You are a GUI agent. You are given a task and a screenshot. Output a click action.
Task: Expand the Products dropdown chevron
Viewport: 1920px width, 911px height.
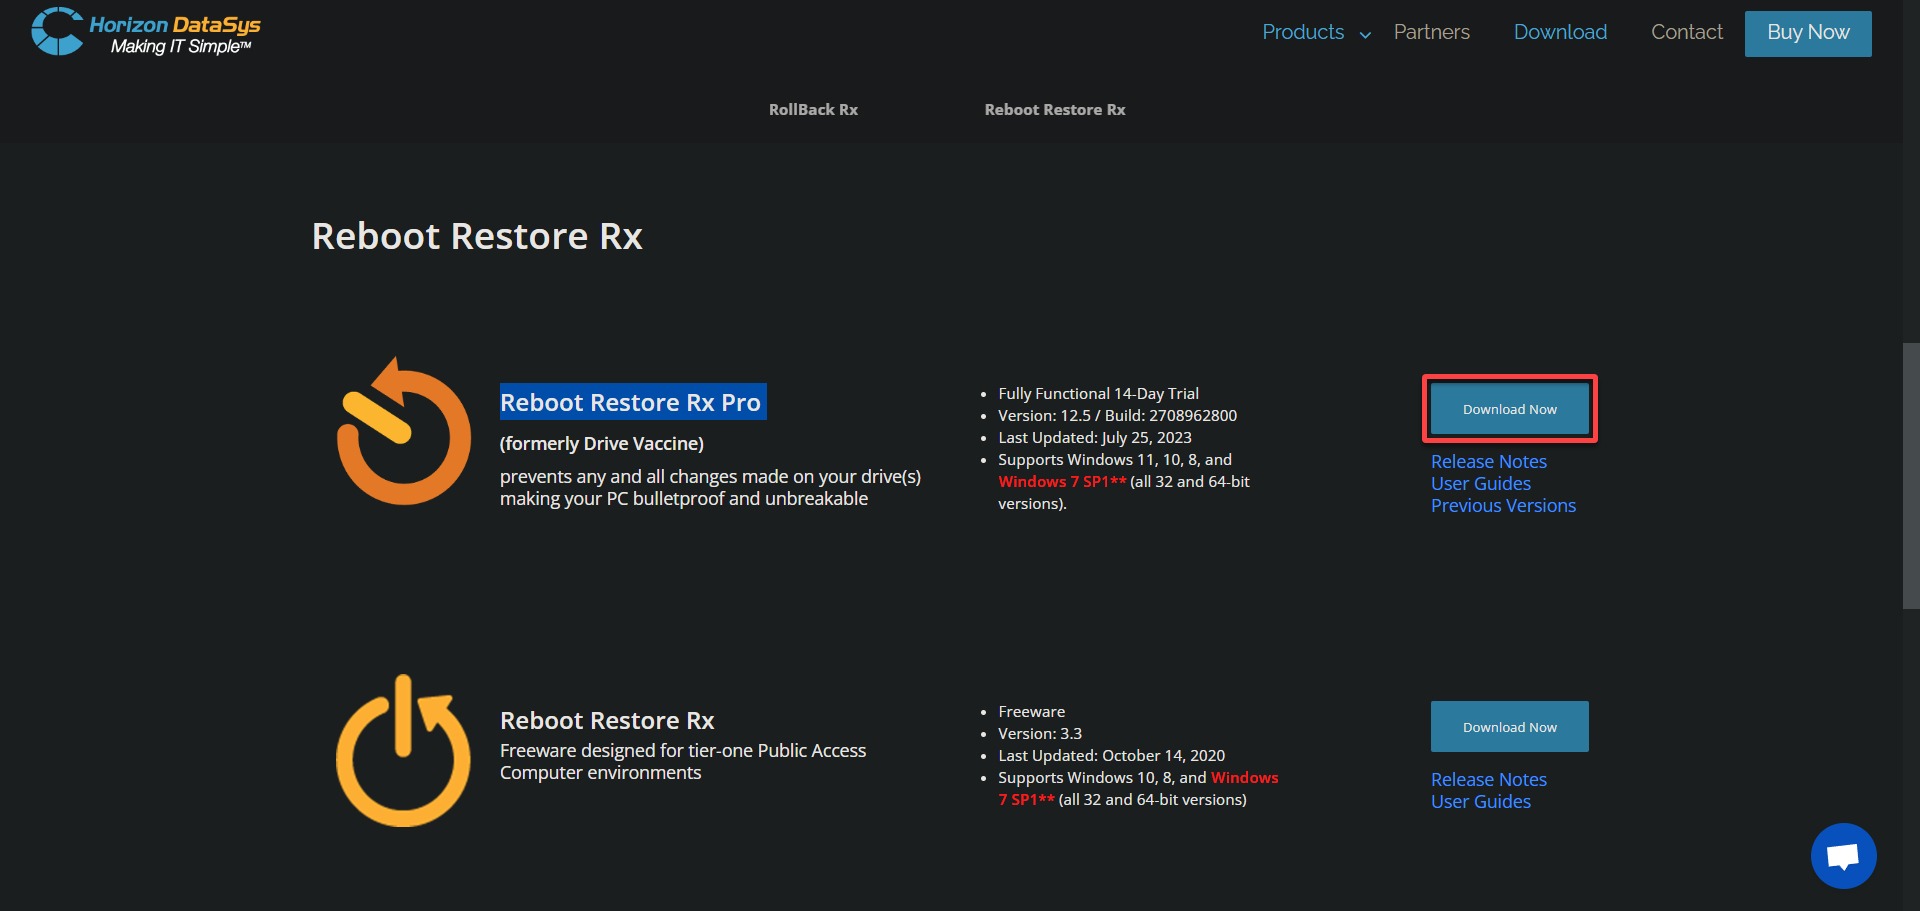click(x=1365, y=35)
